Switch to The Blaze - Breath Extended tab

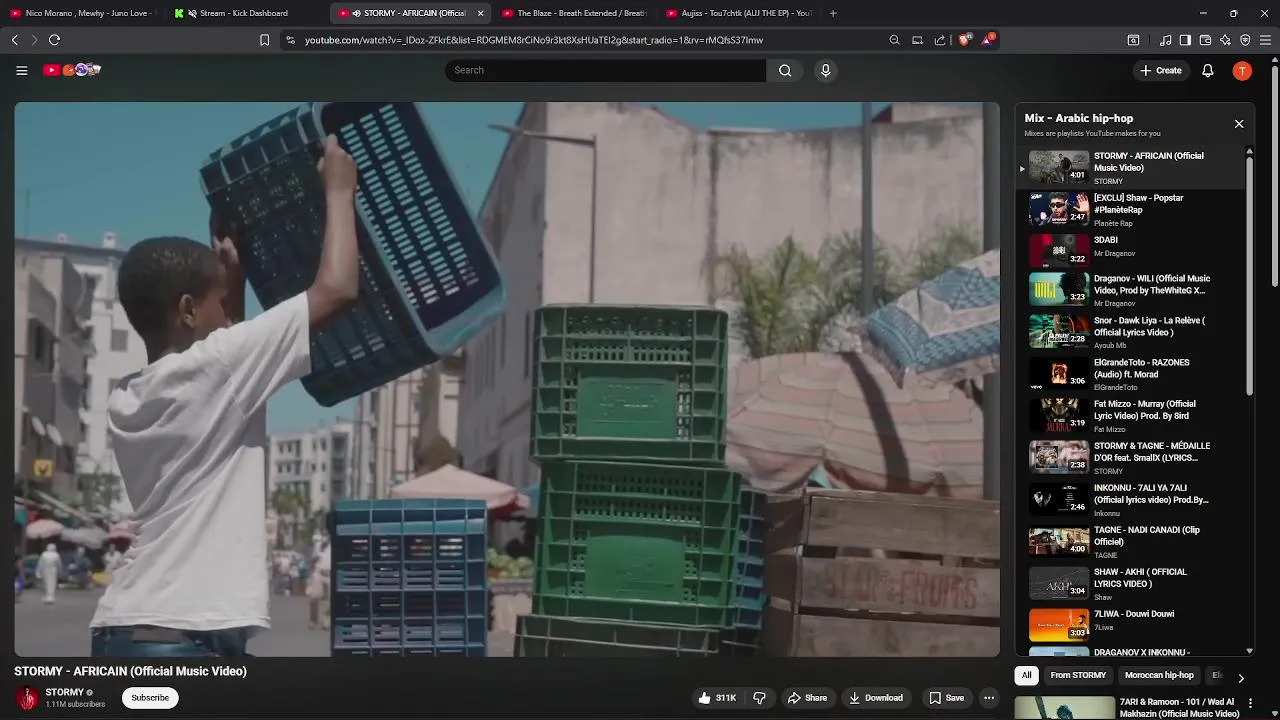pyautogui.click(x=575, y=13)
